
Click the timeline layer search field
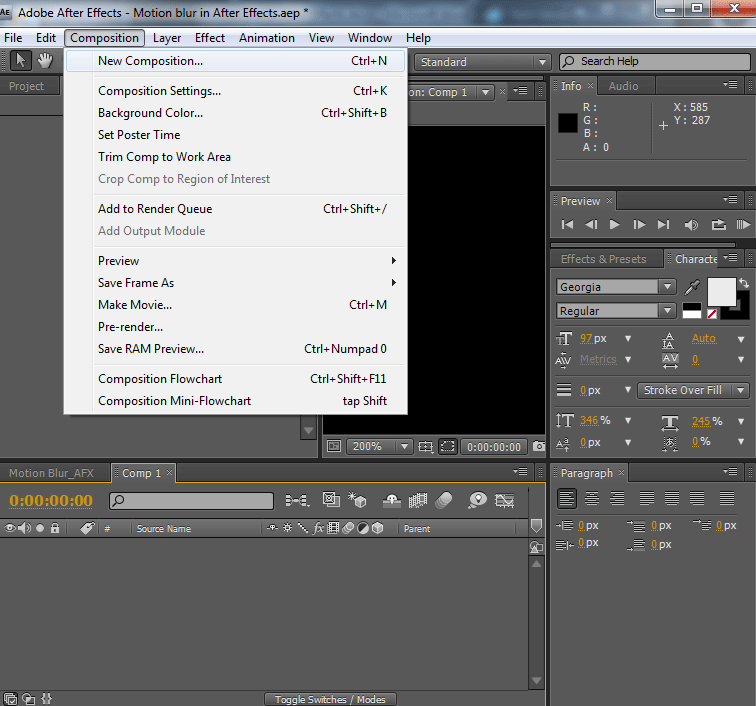point(191,501)
